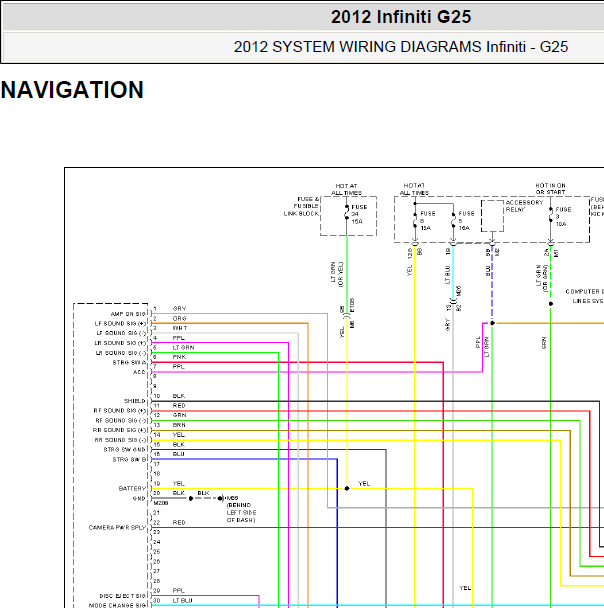Click the 'STRG SW A' label

(129, 363)
